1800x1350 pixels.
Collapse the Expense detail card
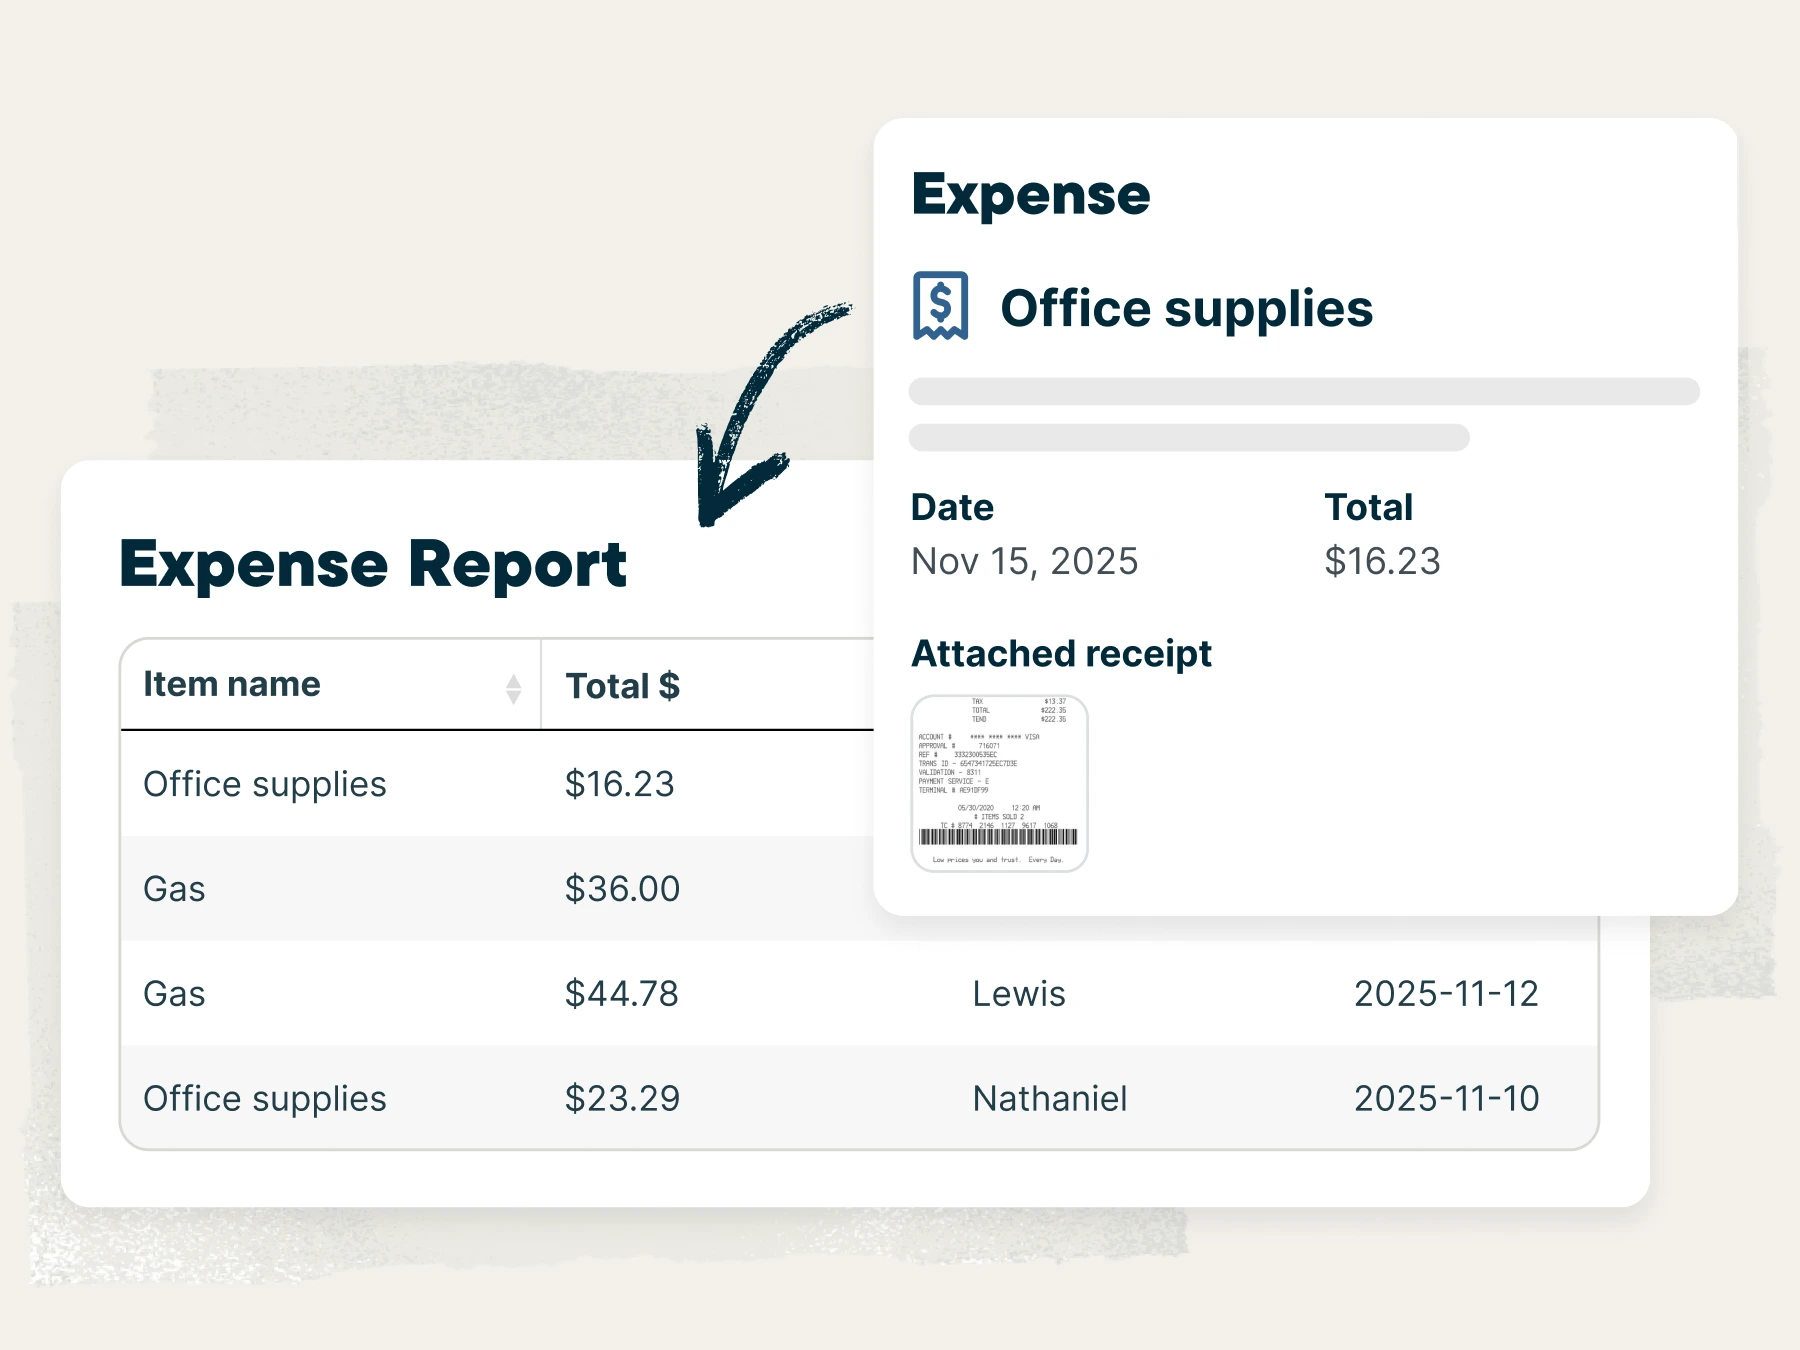click(1032, 194)
